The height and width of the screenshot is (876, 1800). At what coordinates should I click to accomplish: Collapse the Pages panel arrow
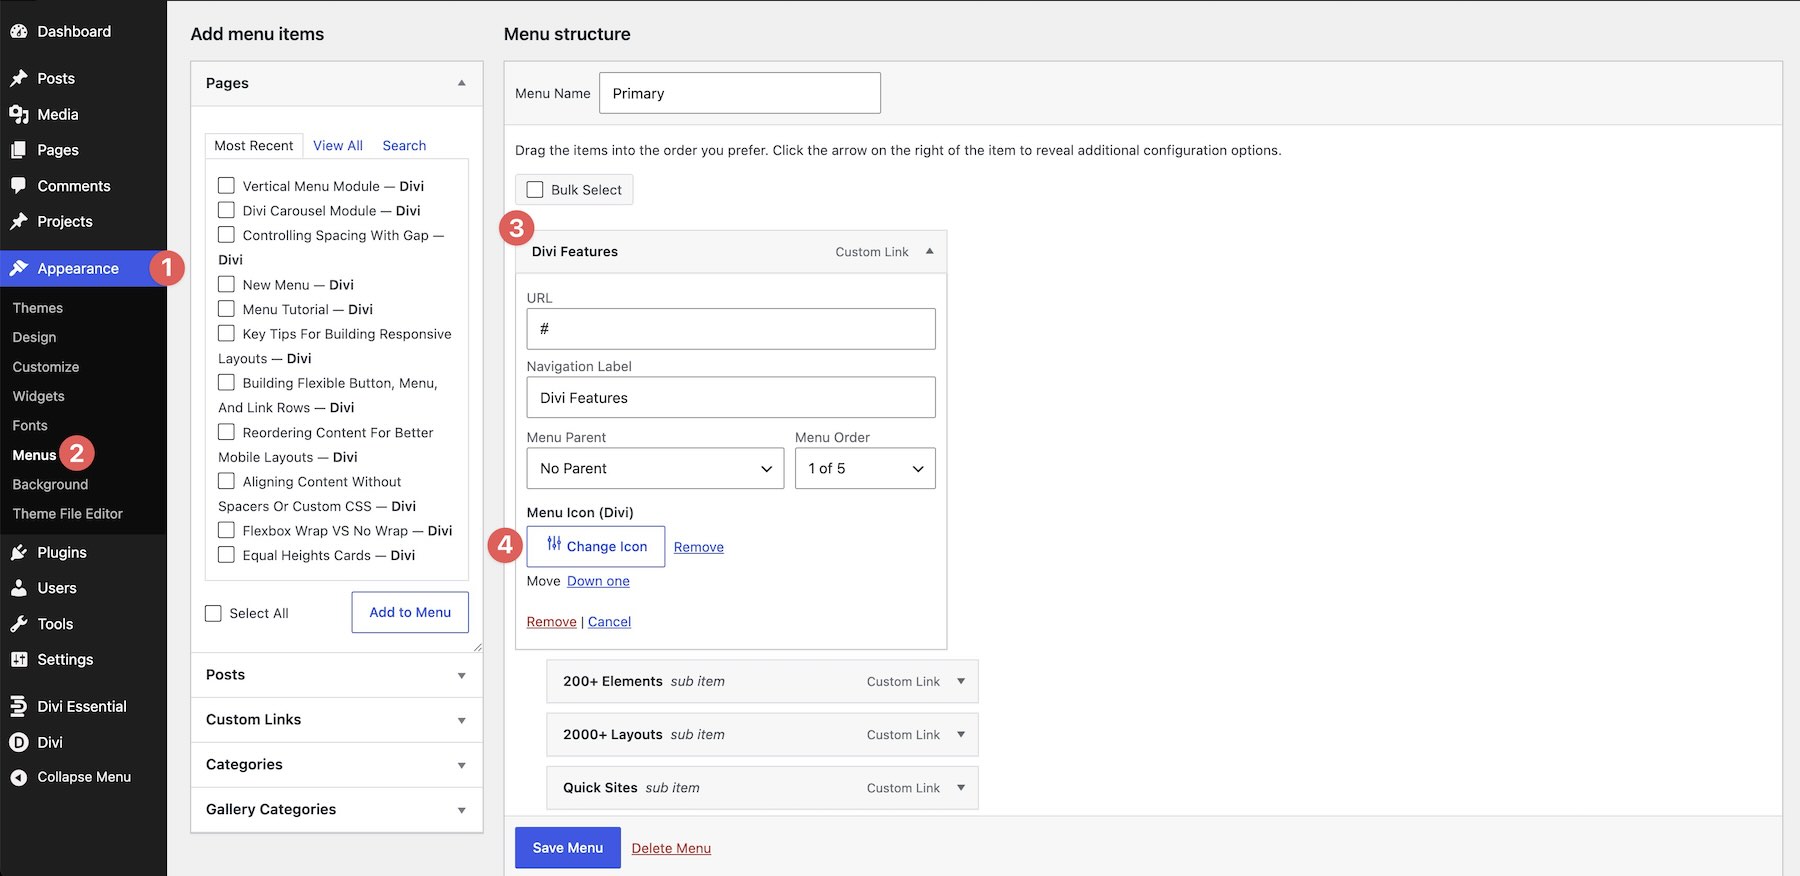(462, 83)
